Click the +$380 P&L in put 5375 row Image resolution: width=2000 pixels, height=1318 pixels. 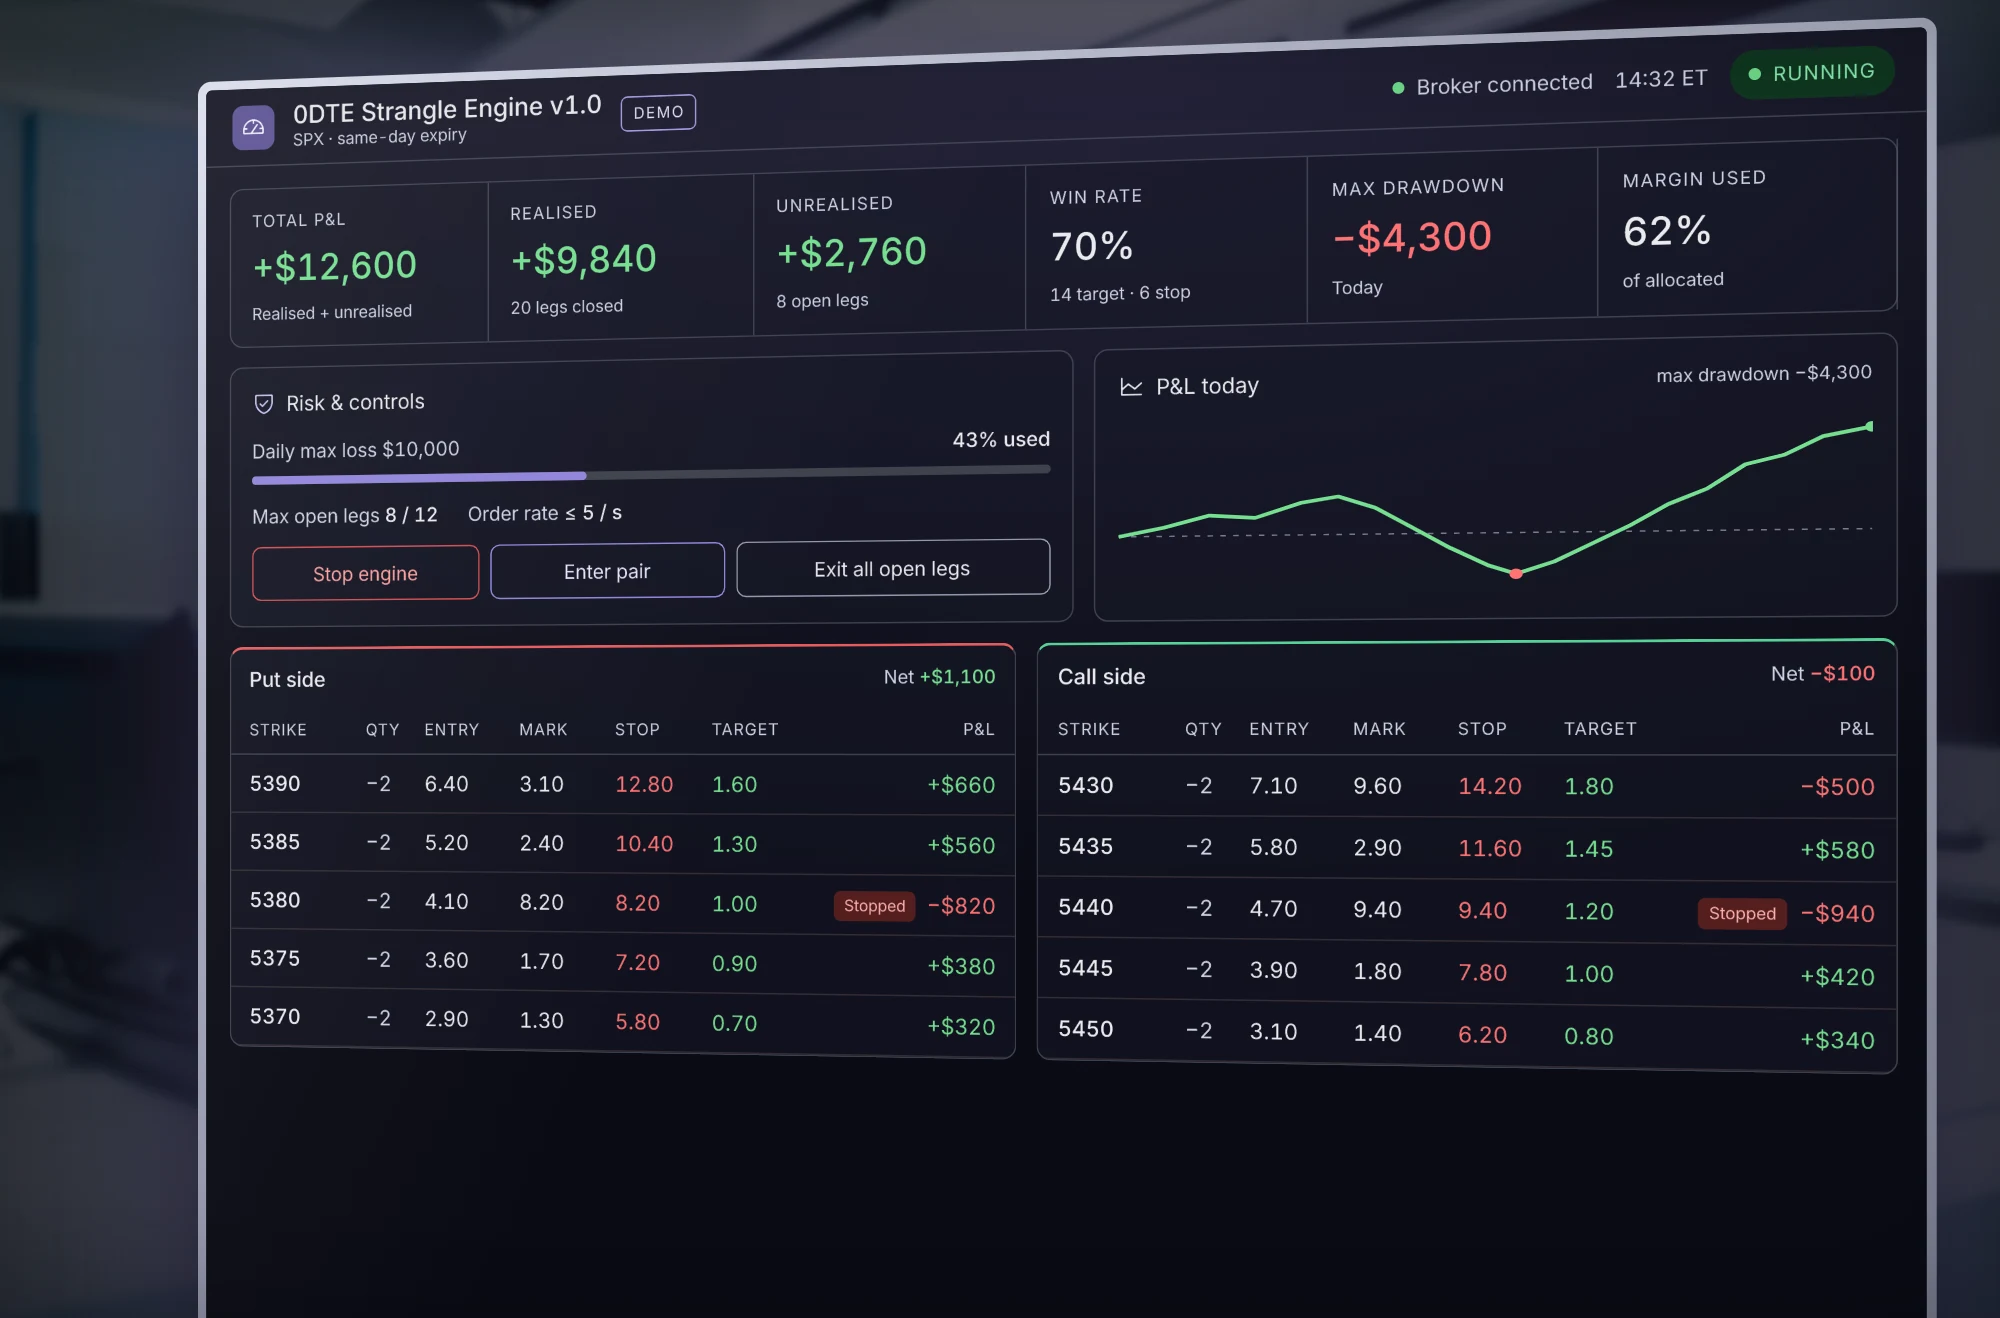click(961, 966)
